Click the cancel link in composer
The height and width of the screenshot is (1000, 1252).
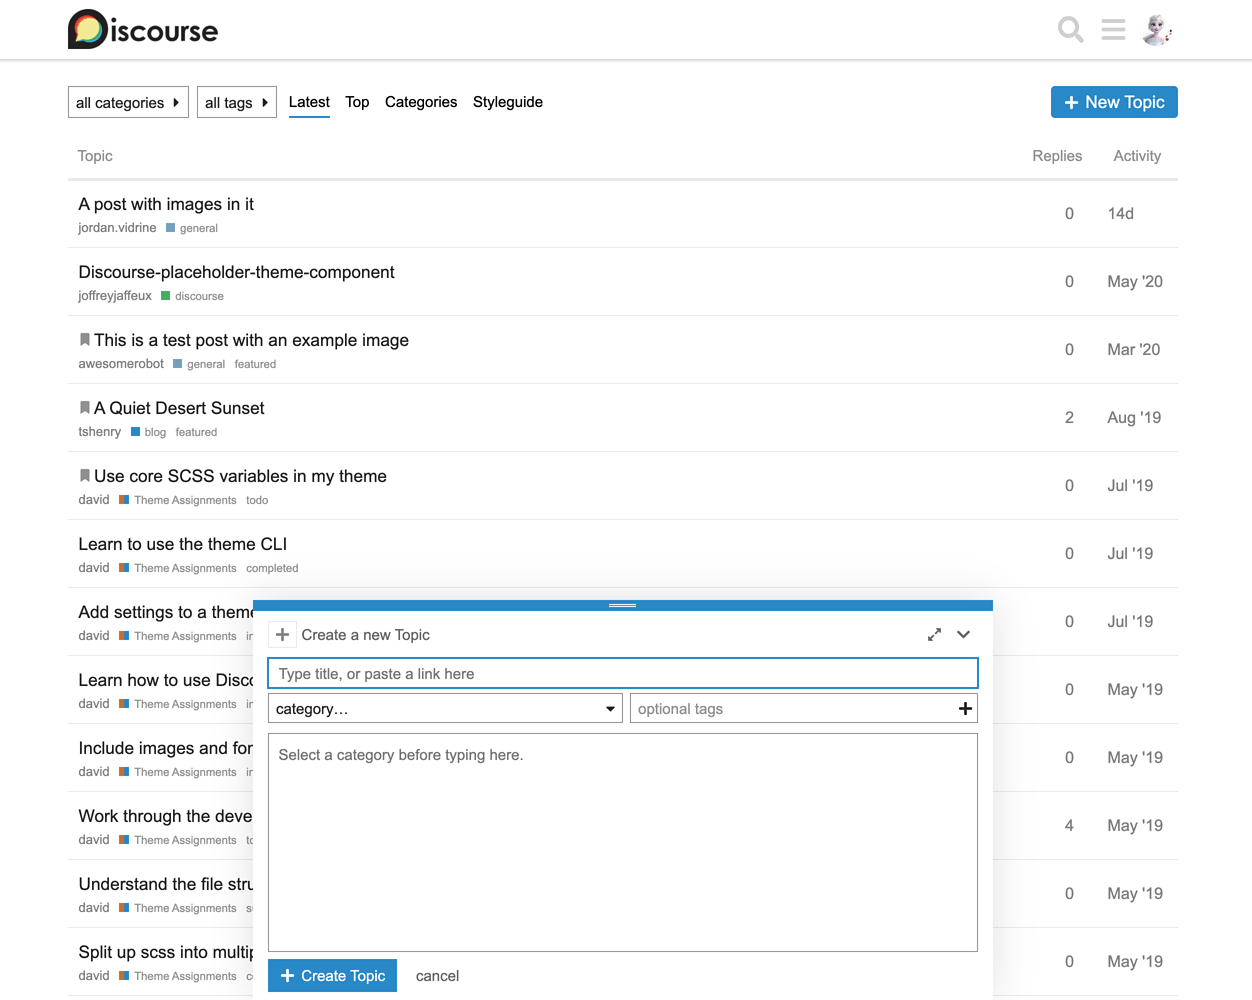(437, 976)
